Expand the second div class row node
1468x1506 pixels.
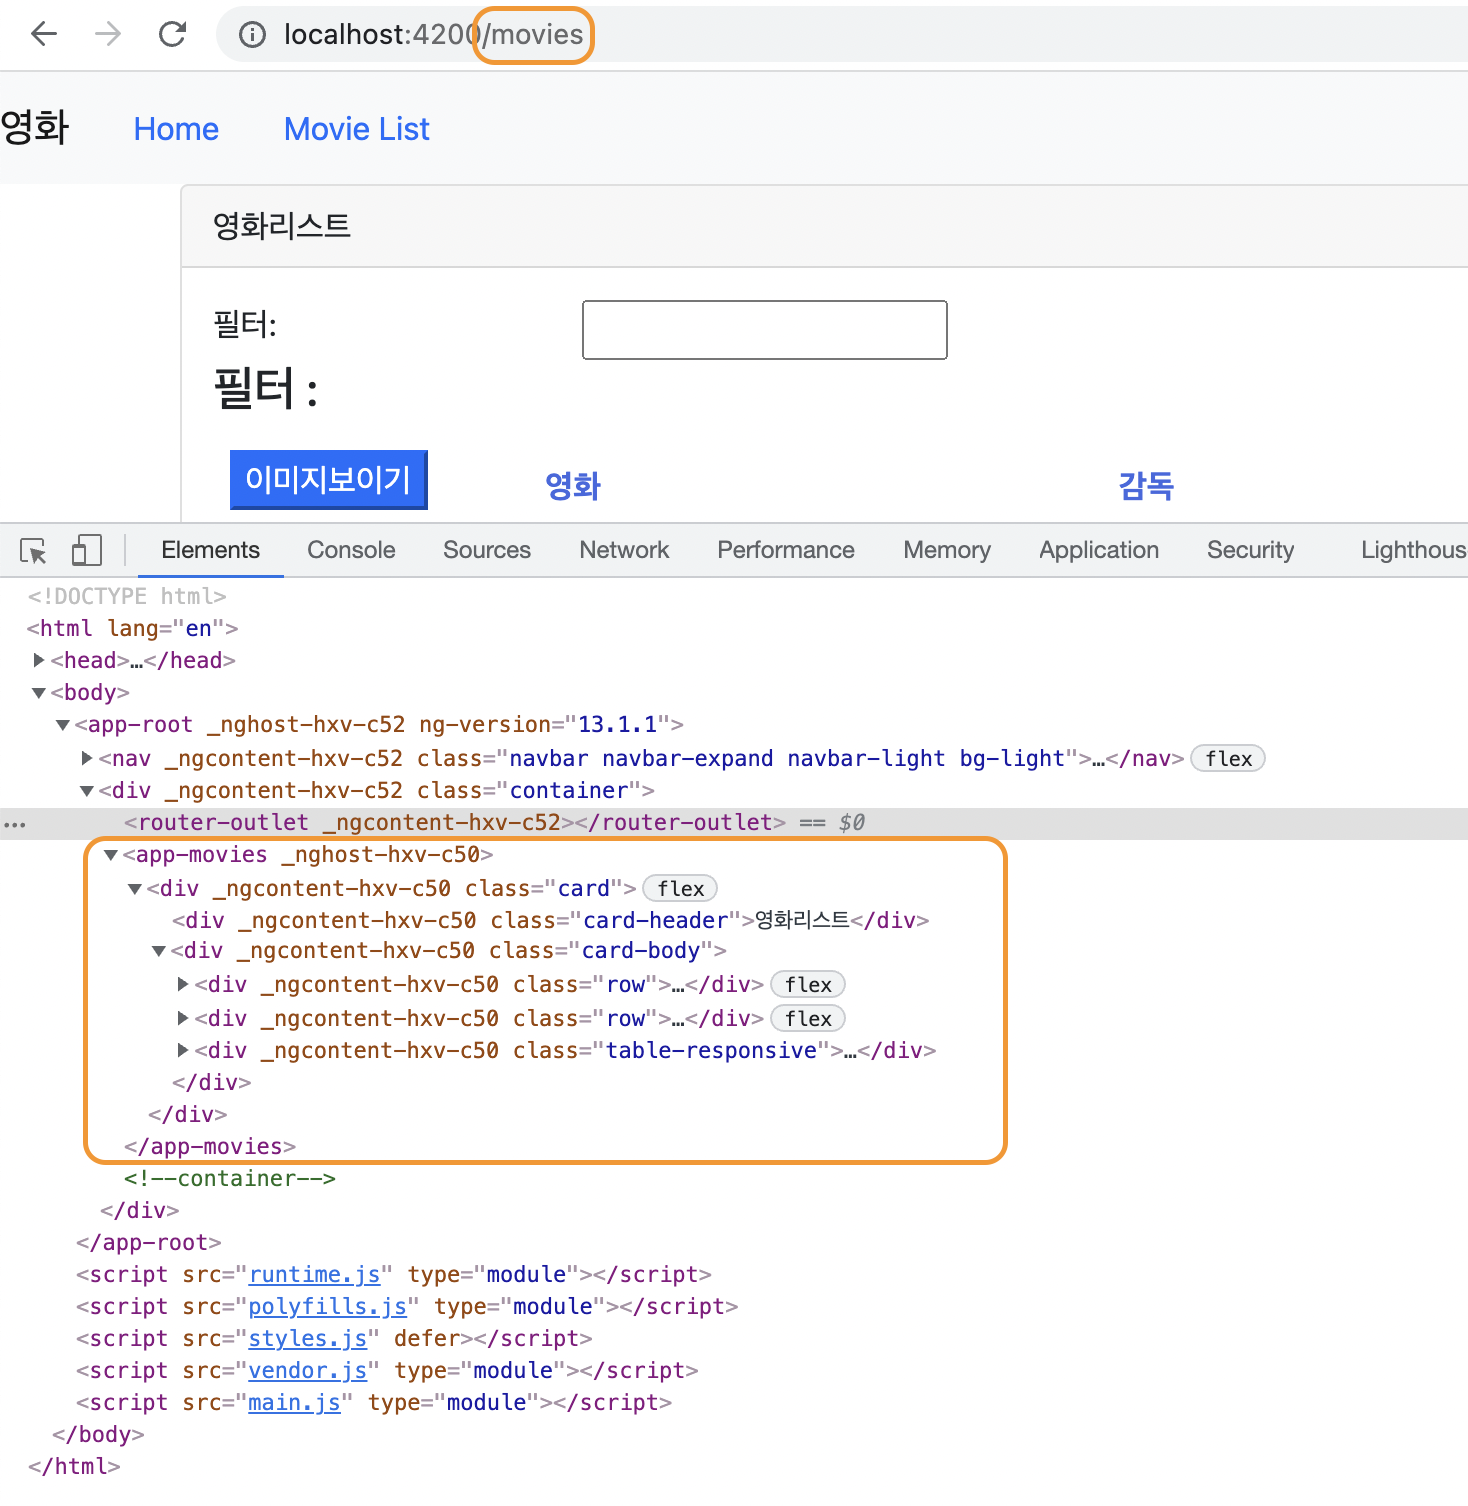pos(183,1018)
